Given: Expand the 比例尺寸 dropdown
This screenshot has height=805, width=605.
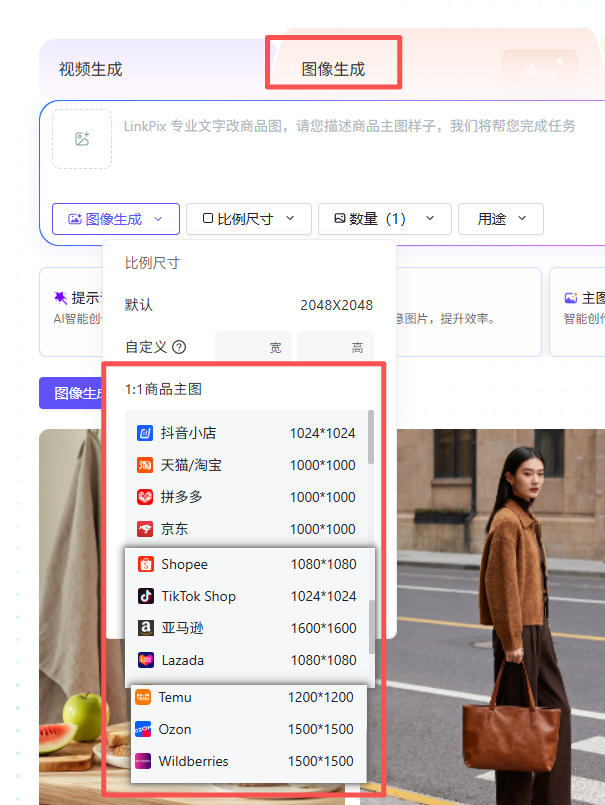Looking at the screenshot, I should click(249, 219).
